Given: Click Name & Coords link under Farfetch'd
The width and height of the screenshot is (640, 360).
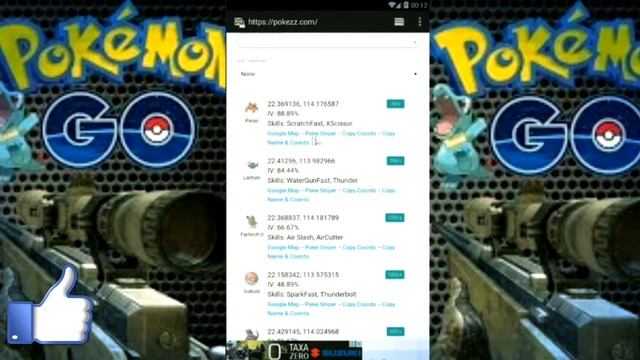Looking at the screenshot, I should (288, 256).
